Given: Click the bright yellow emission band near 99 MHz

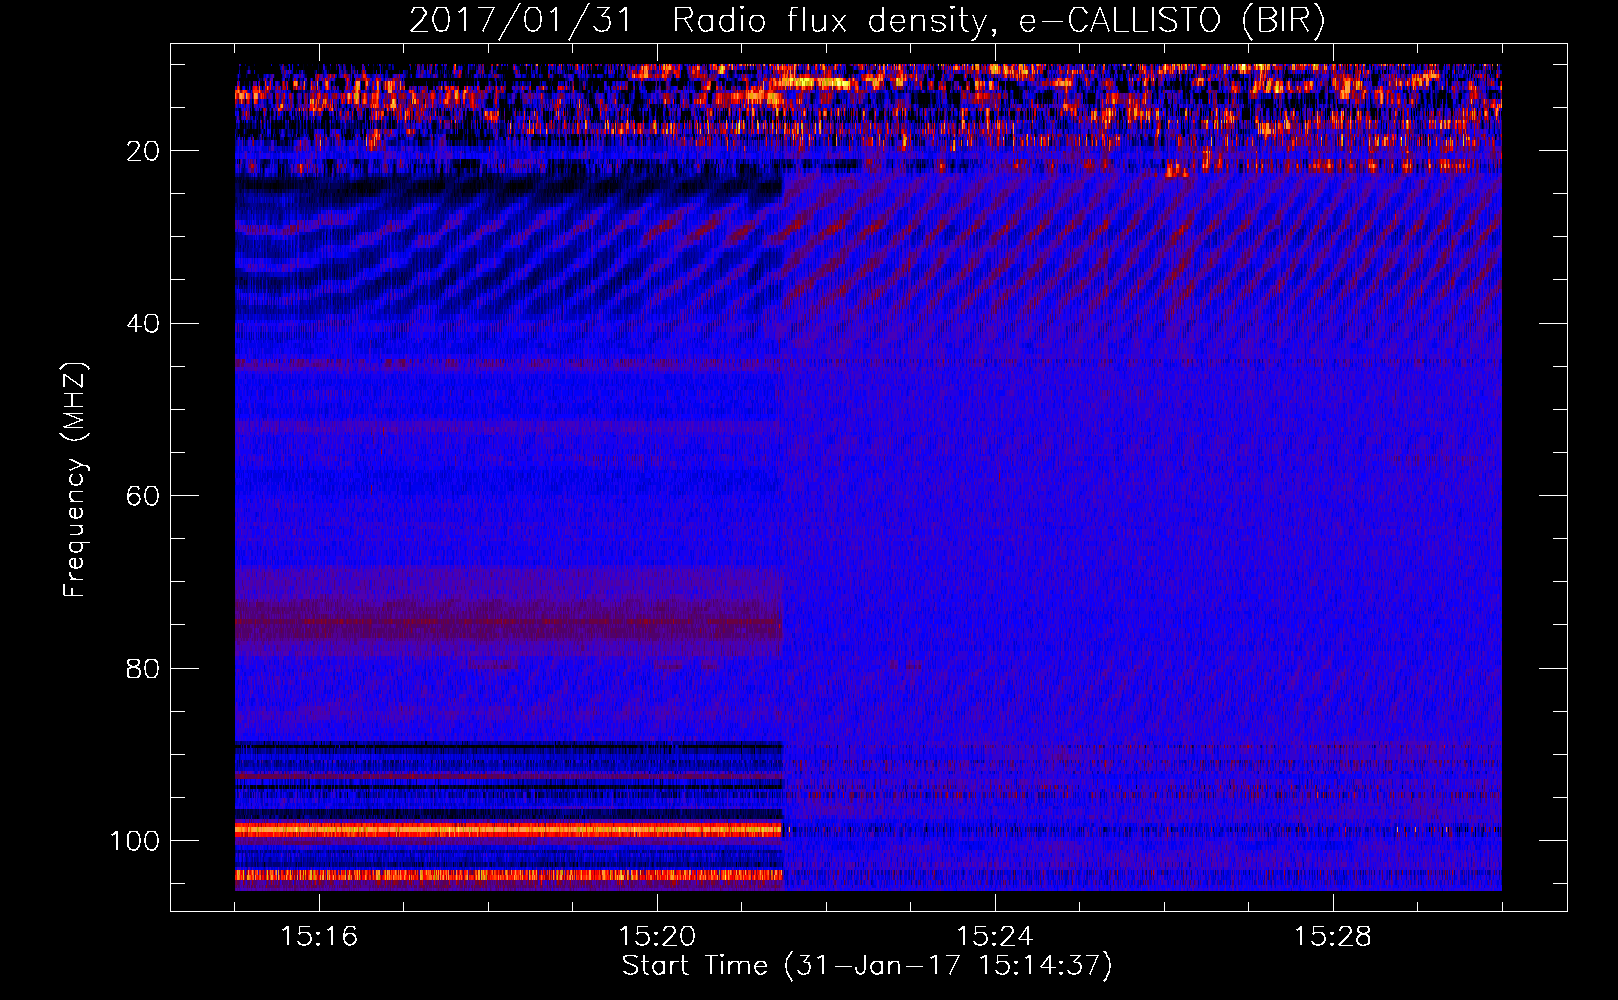Looking at the screenshot, I should (508, 829).
